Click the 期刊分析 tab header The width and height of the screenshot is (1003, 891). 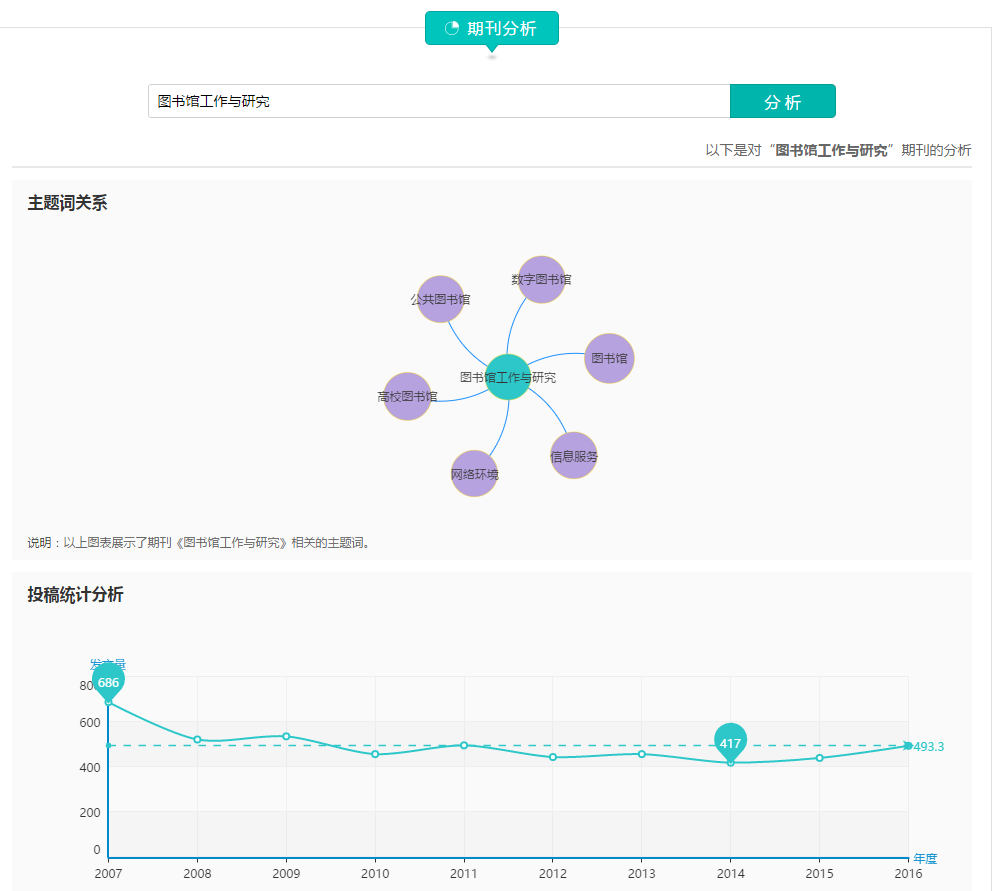click(x=492, y=28)
